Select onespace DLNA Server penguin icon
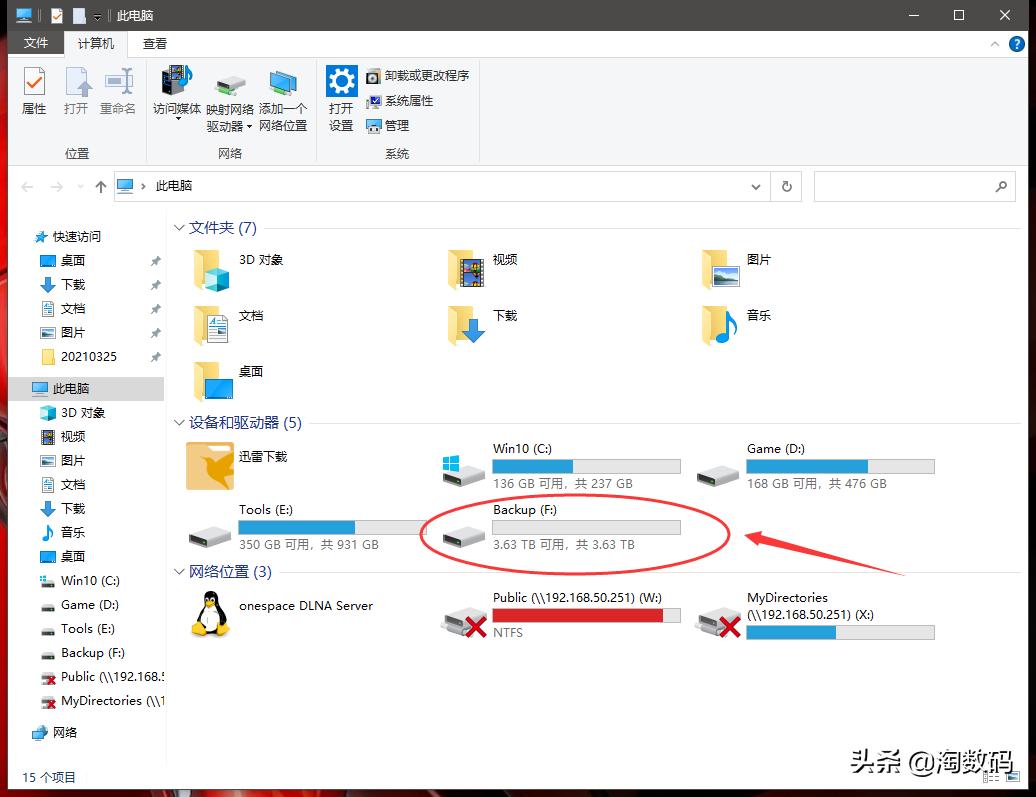The width and height of the screenshot is (1036, 797). 210,615
